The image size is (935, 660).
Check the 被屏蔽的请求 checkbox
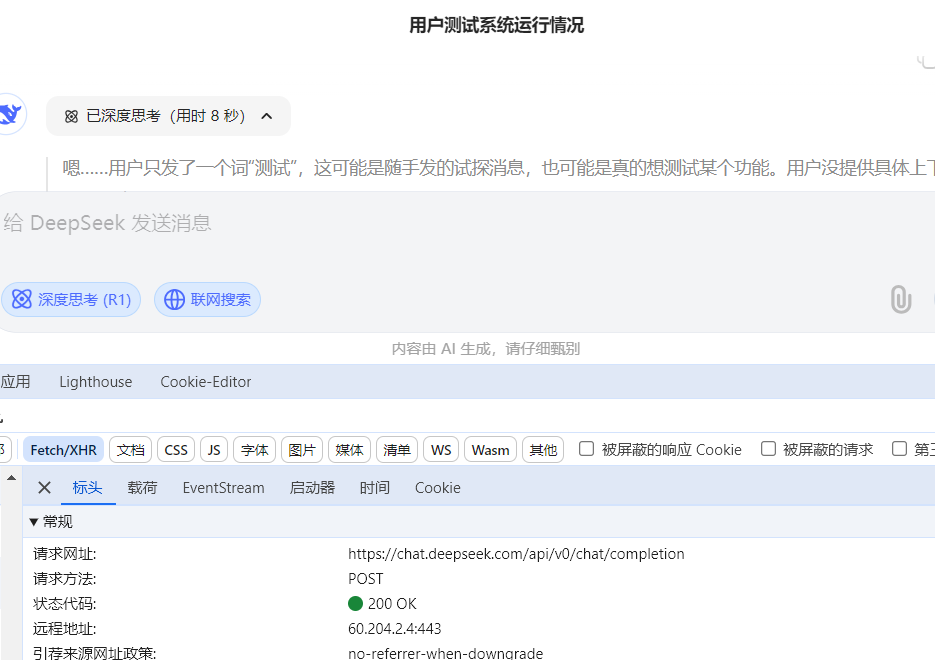[769, 449]
